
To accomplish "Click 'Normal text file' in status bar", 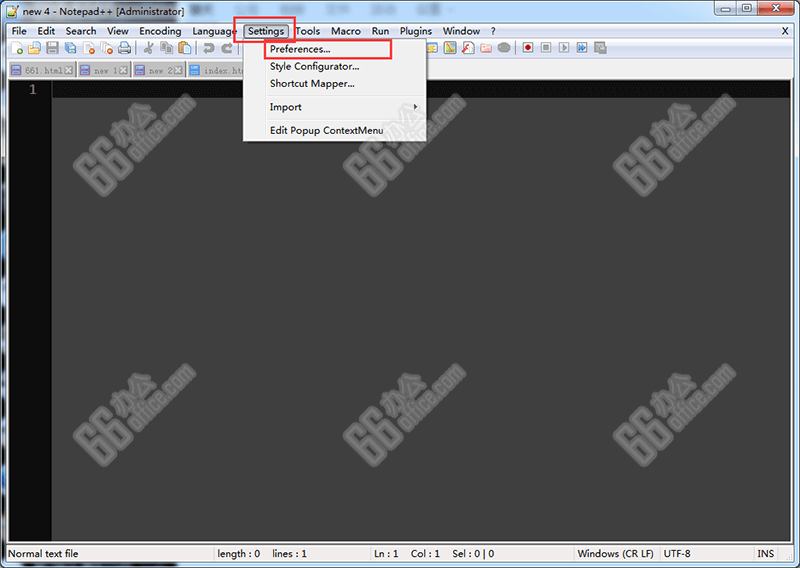I will pyautogui.click(x=43, y=554).
